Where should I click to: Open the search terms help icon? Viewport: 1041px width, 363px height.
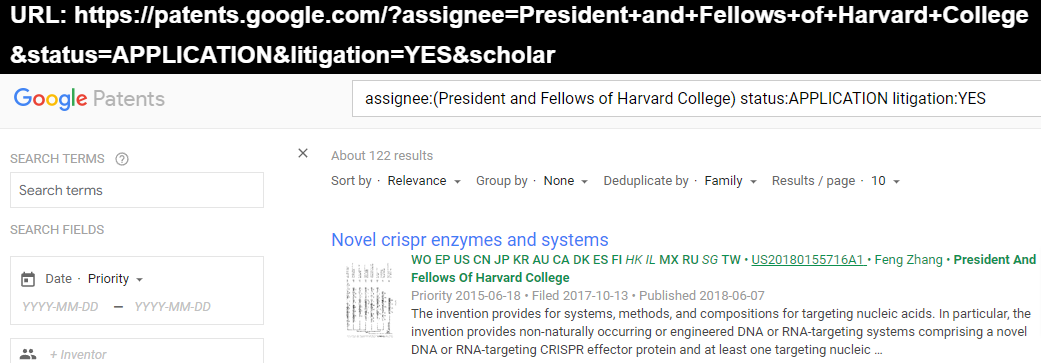(121, 159)
